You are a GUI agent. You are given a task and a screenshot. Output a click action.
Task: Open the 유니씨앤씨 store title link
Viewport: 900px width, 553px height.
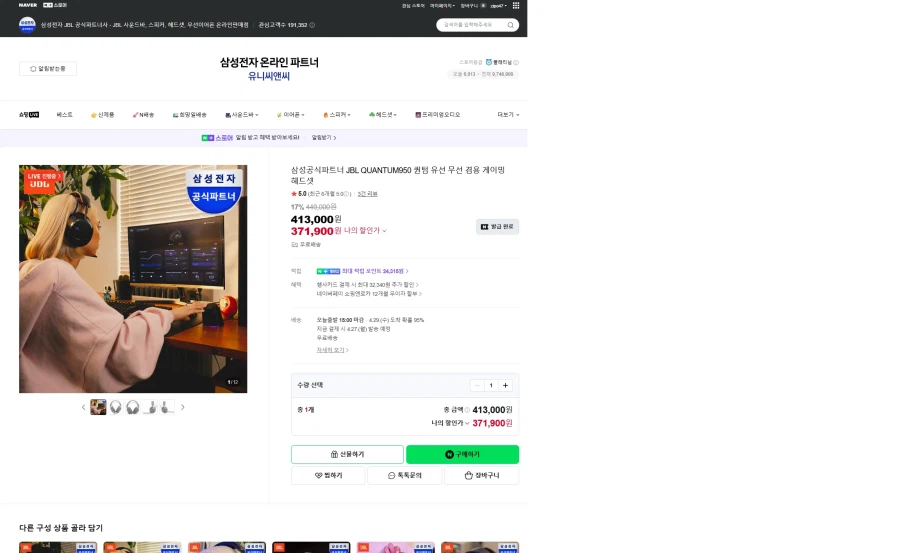[x=269, y=76]
